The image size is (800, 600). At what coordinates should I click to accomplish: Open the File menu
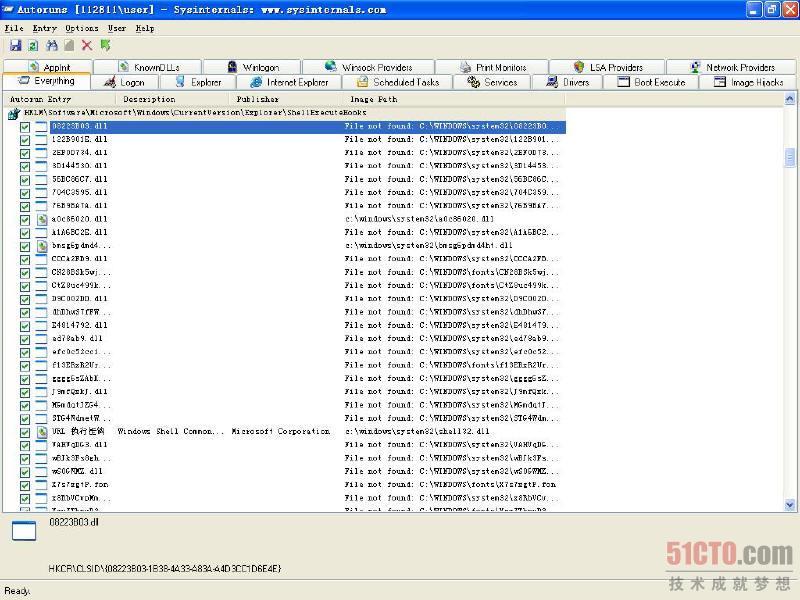click(x=14, y=29)
